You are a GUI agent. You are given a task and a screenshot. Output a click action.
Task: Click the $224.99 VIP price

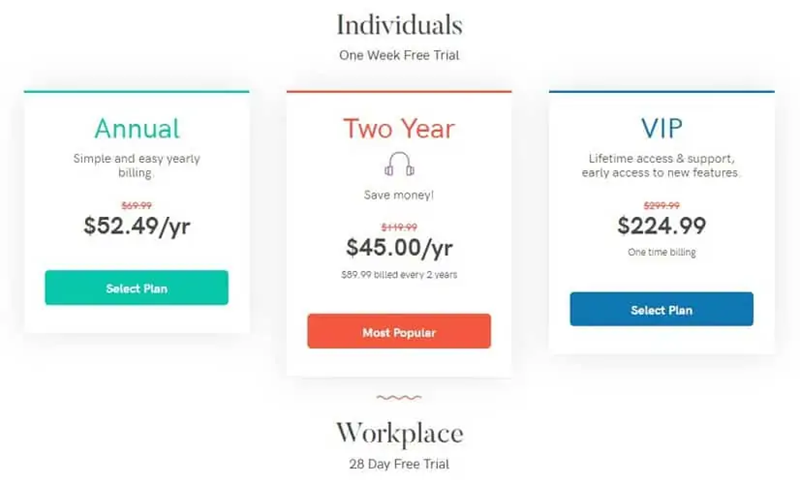[662, 225]
